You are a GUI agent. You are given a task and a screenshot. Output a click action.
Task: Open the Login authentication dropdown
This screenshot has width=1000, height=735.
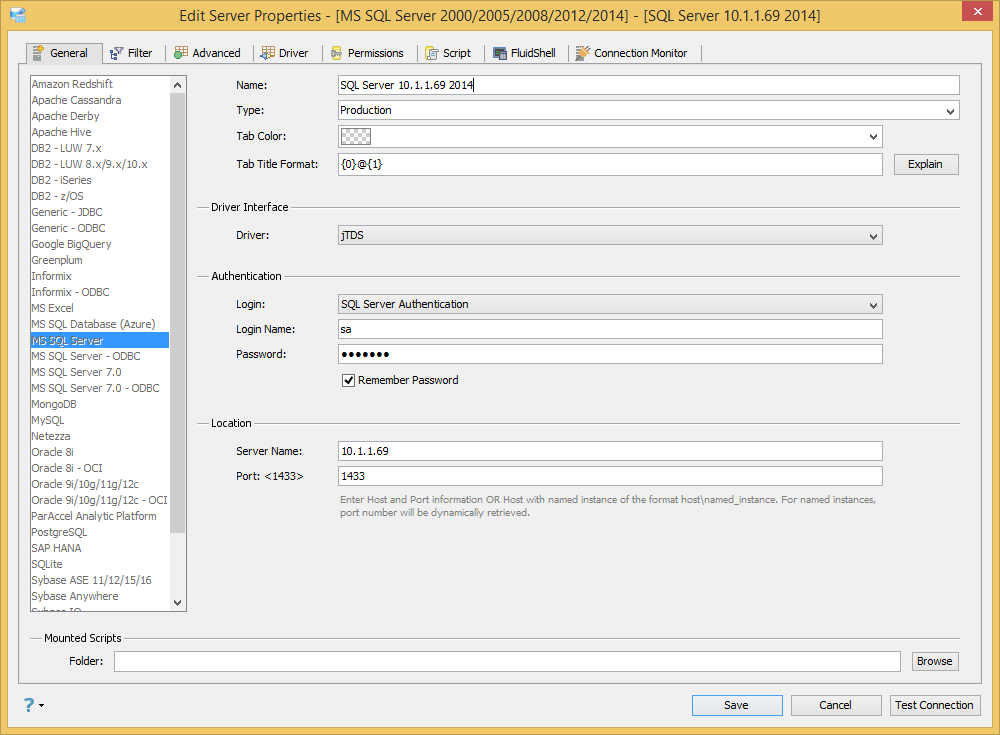tap(610, 304)
